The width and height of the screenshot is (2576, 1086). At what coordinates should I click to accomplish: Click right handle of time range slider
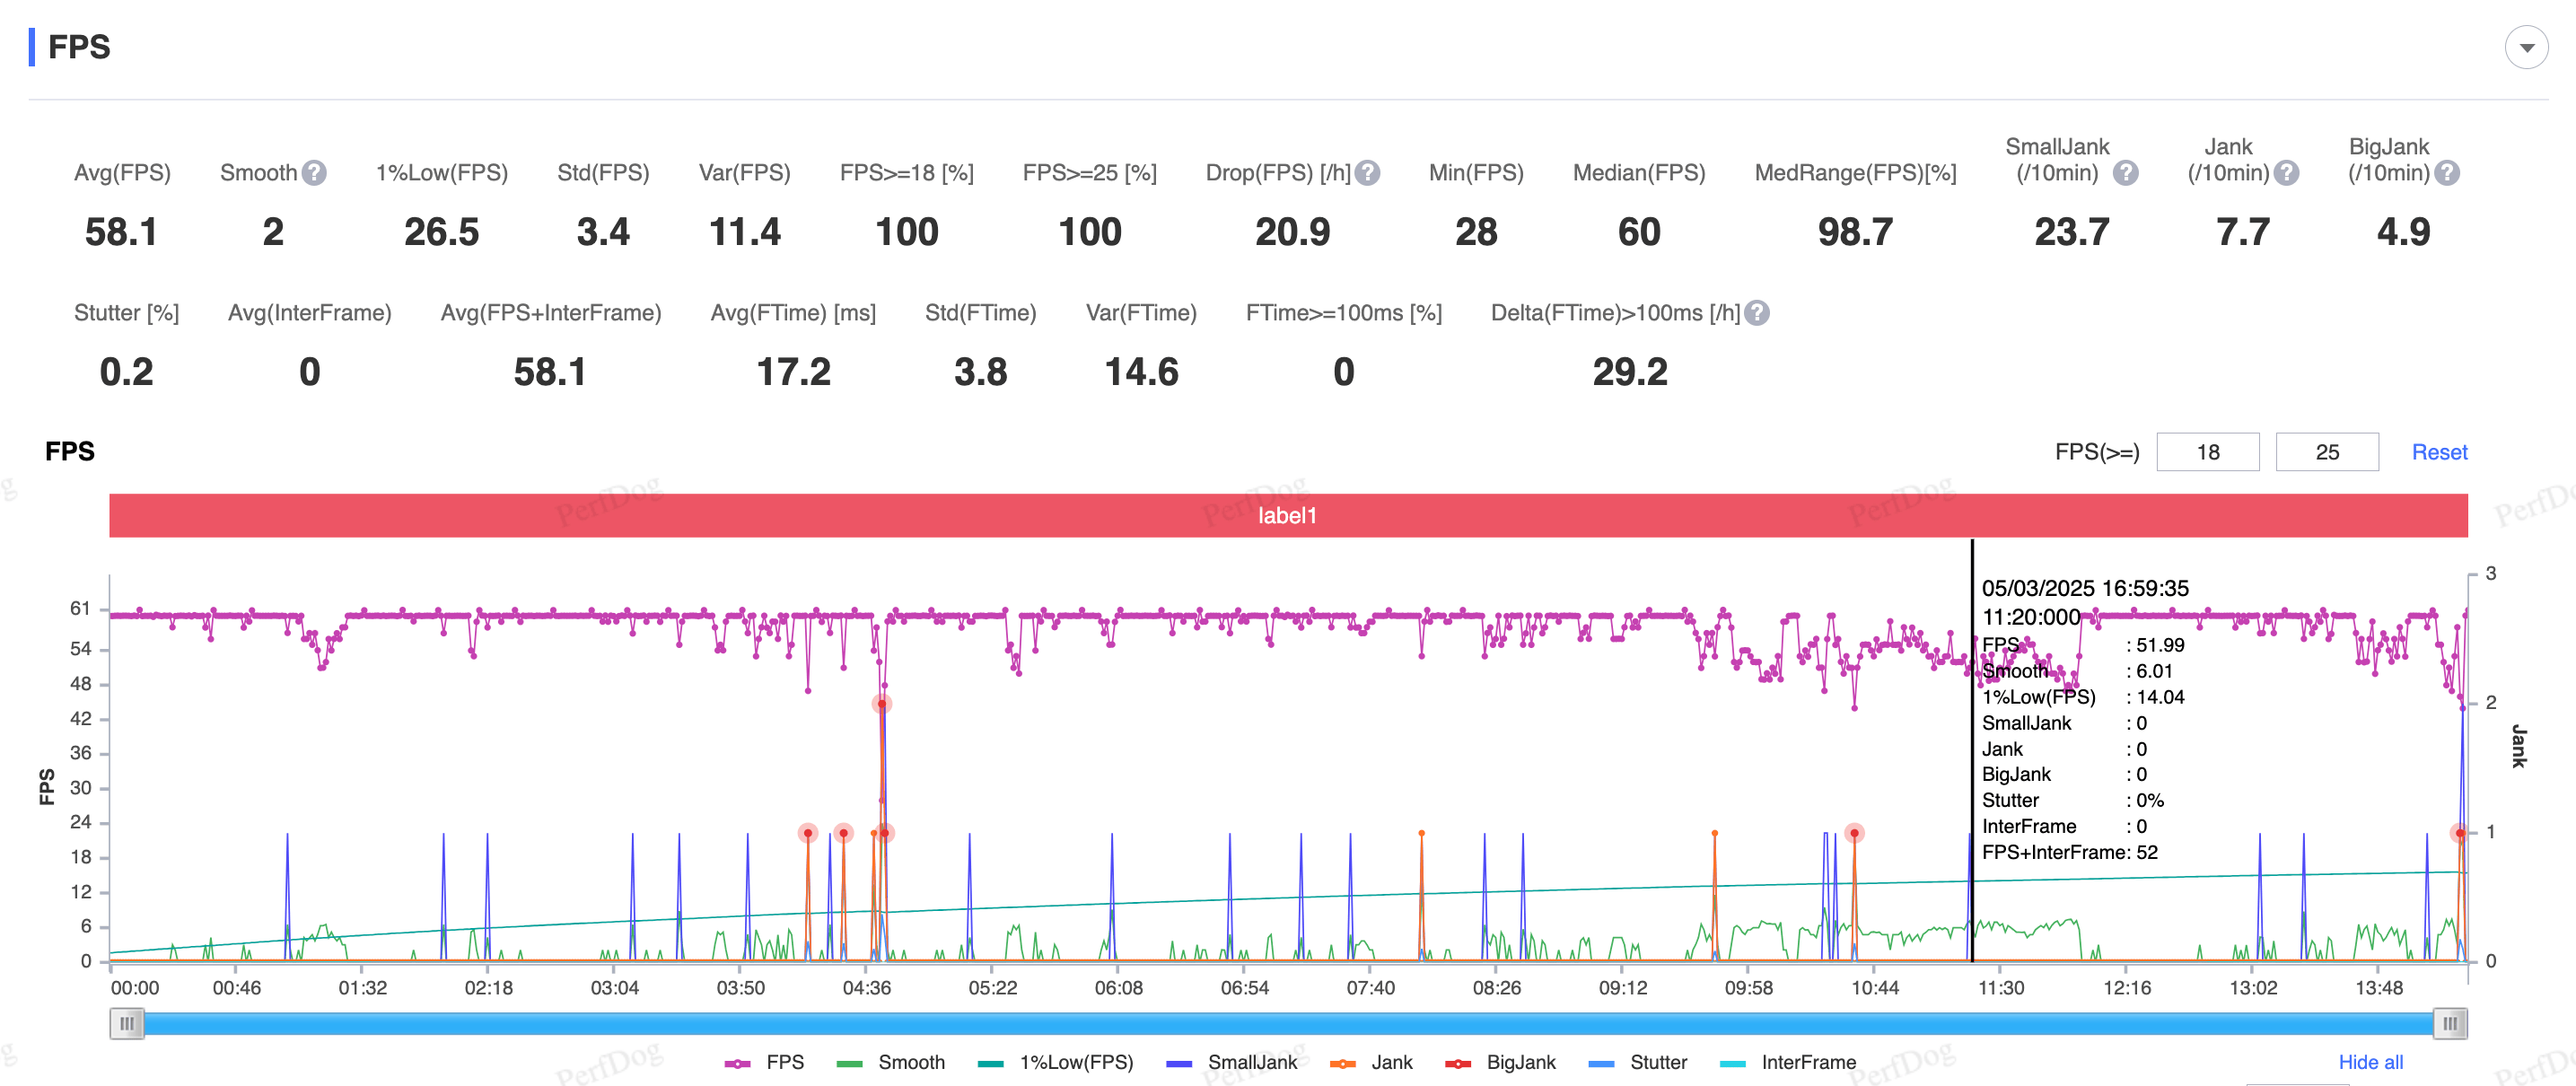2449,1023
